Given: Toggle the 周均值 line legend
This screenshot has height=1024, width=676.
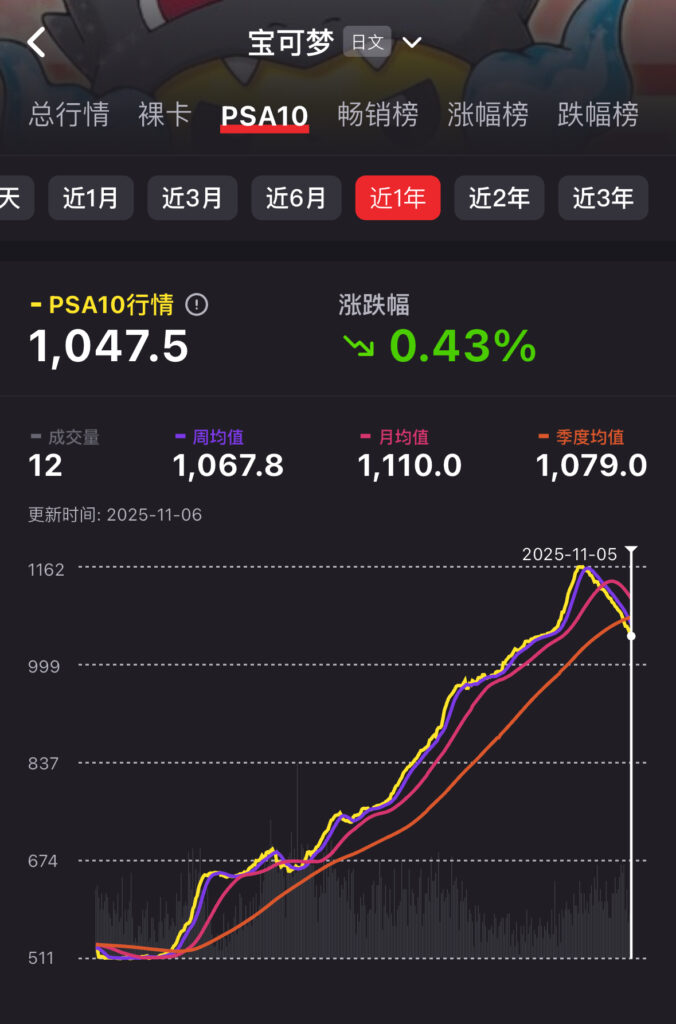Looking at the screenshot, I should point(209,437).
